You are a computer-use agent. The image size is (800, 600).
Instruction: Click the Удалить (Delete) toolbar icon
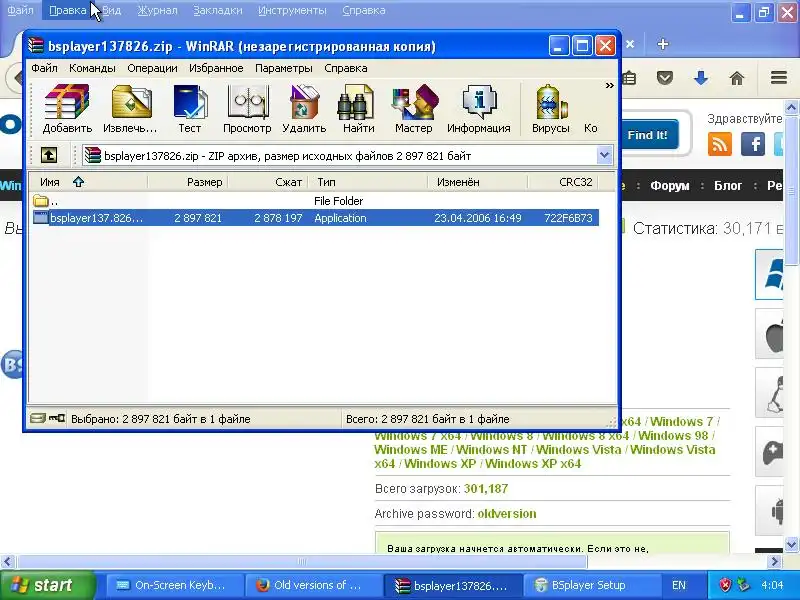(304, 109)
